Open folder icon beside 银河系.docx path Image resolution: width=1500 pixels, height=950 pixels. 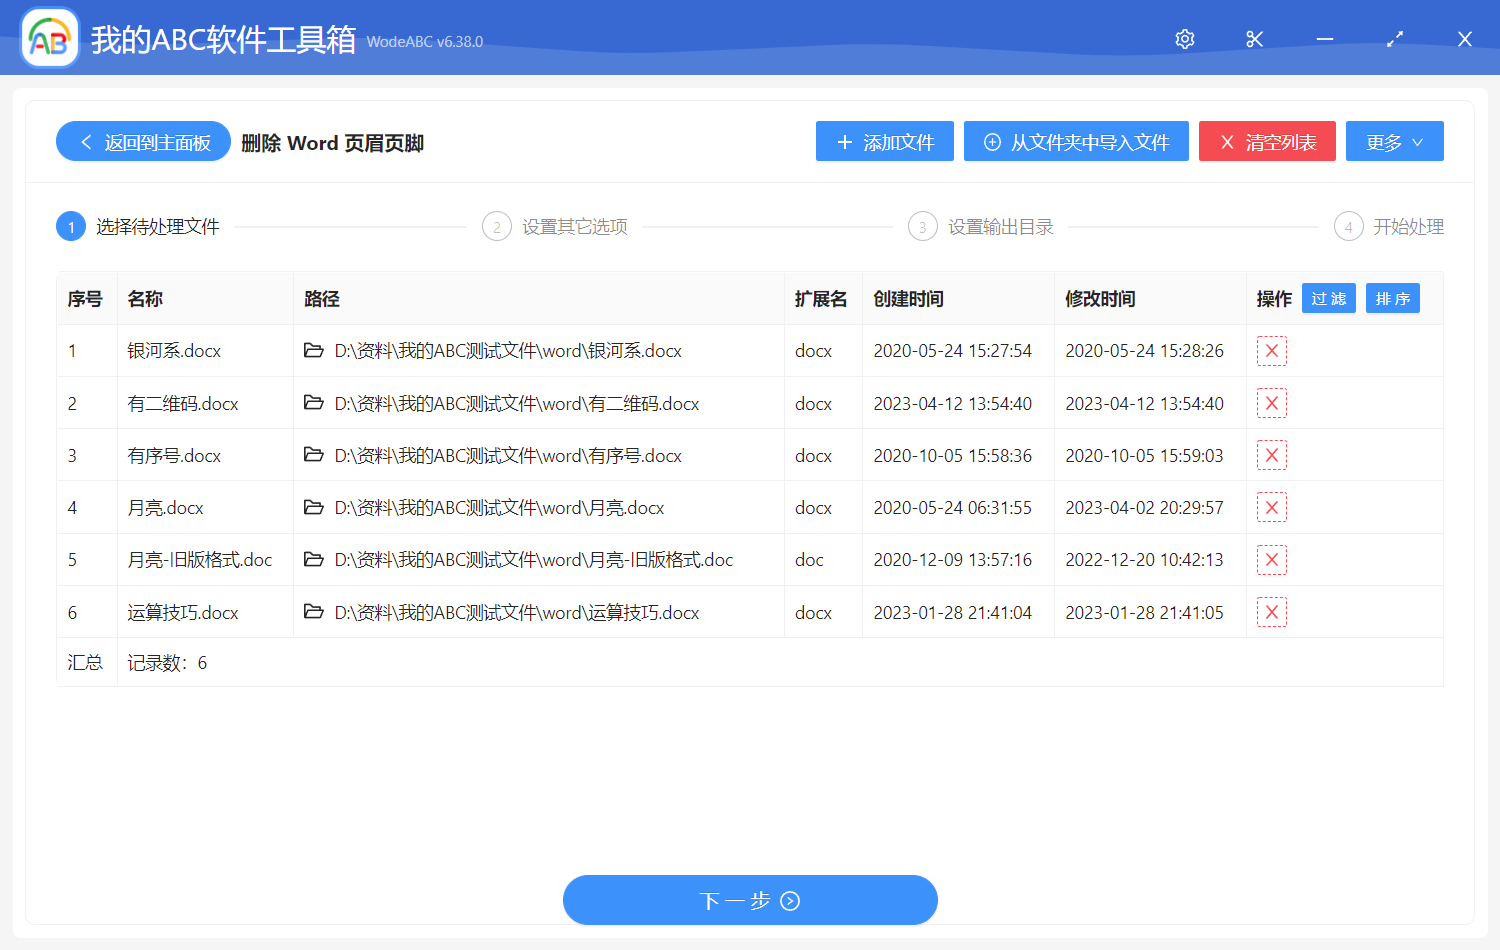313,350
